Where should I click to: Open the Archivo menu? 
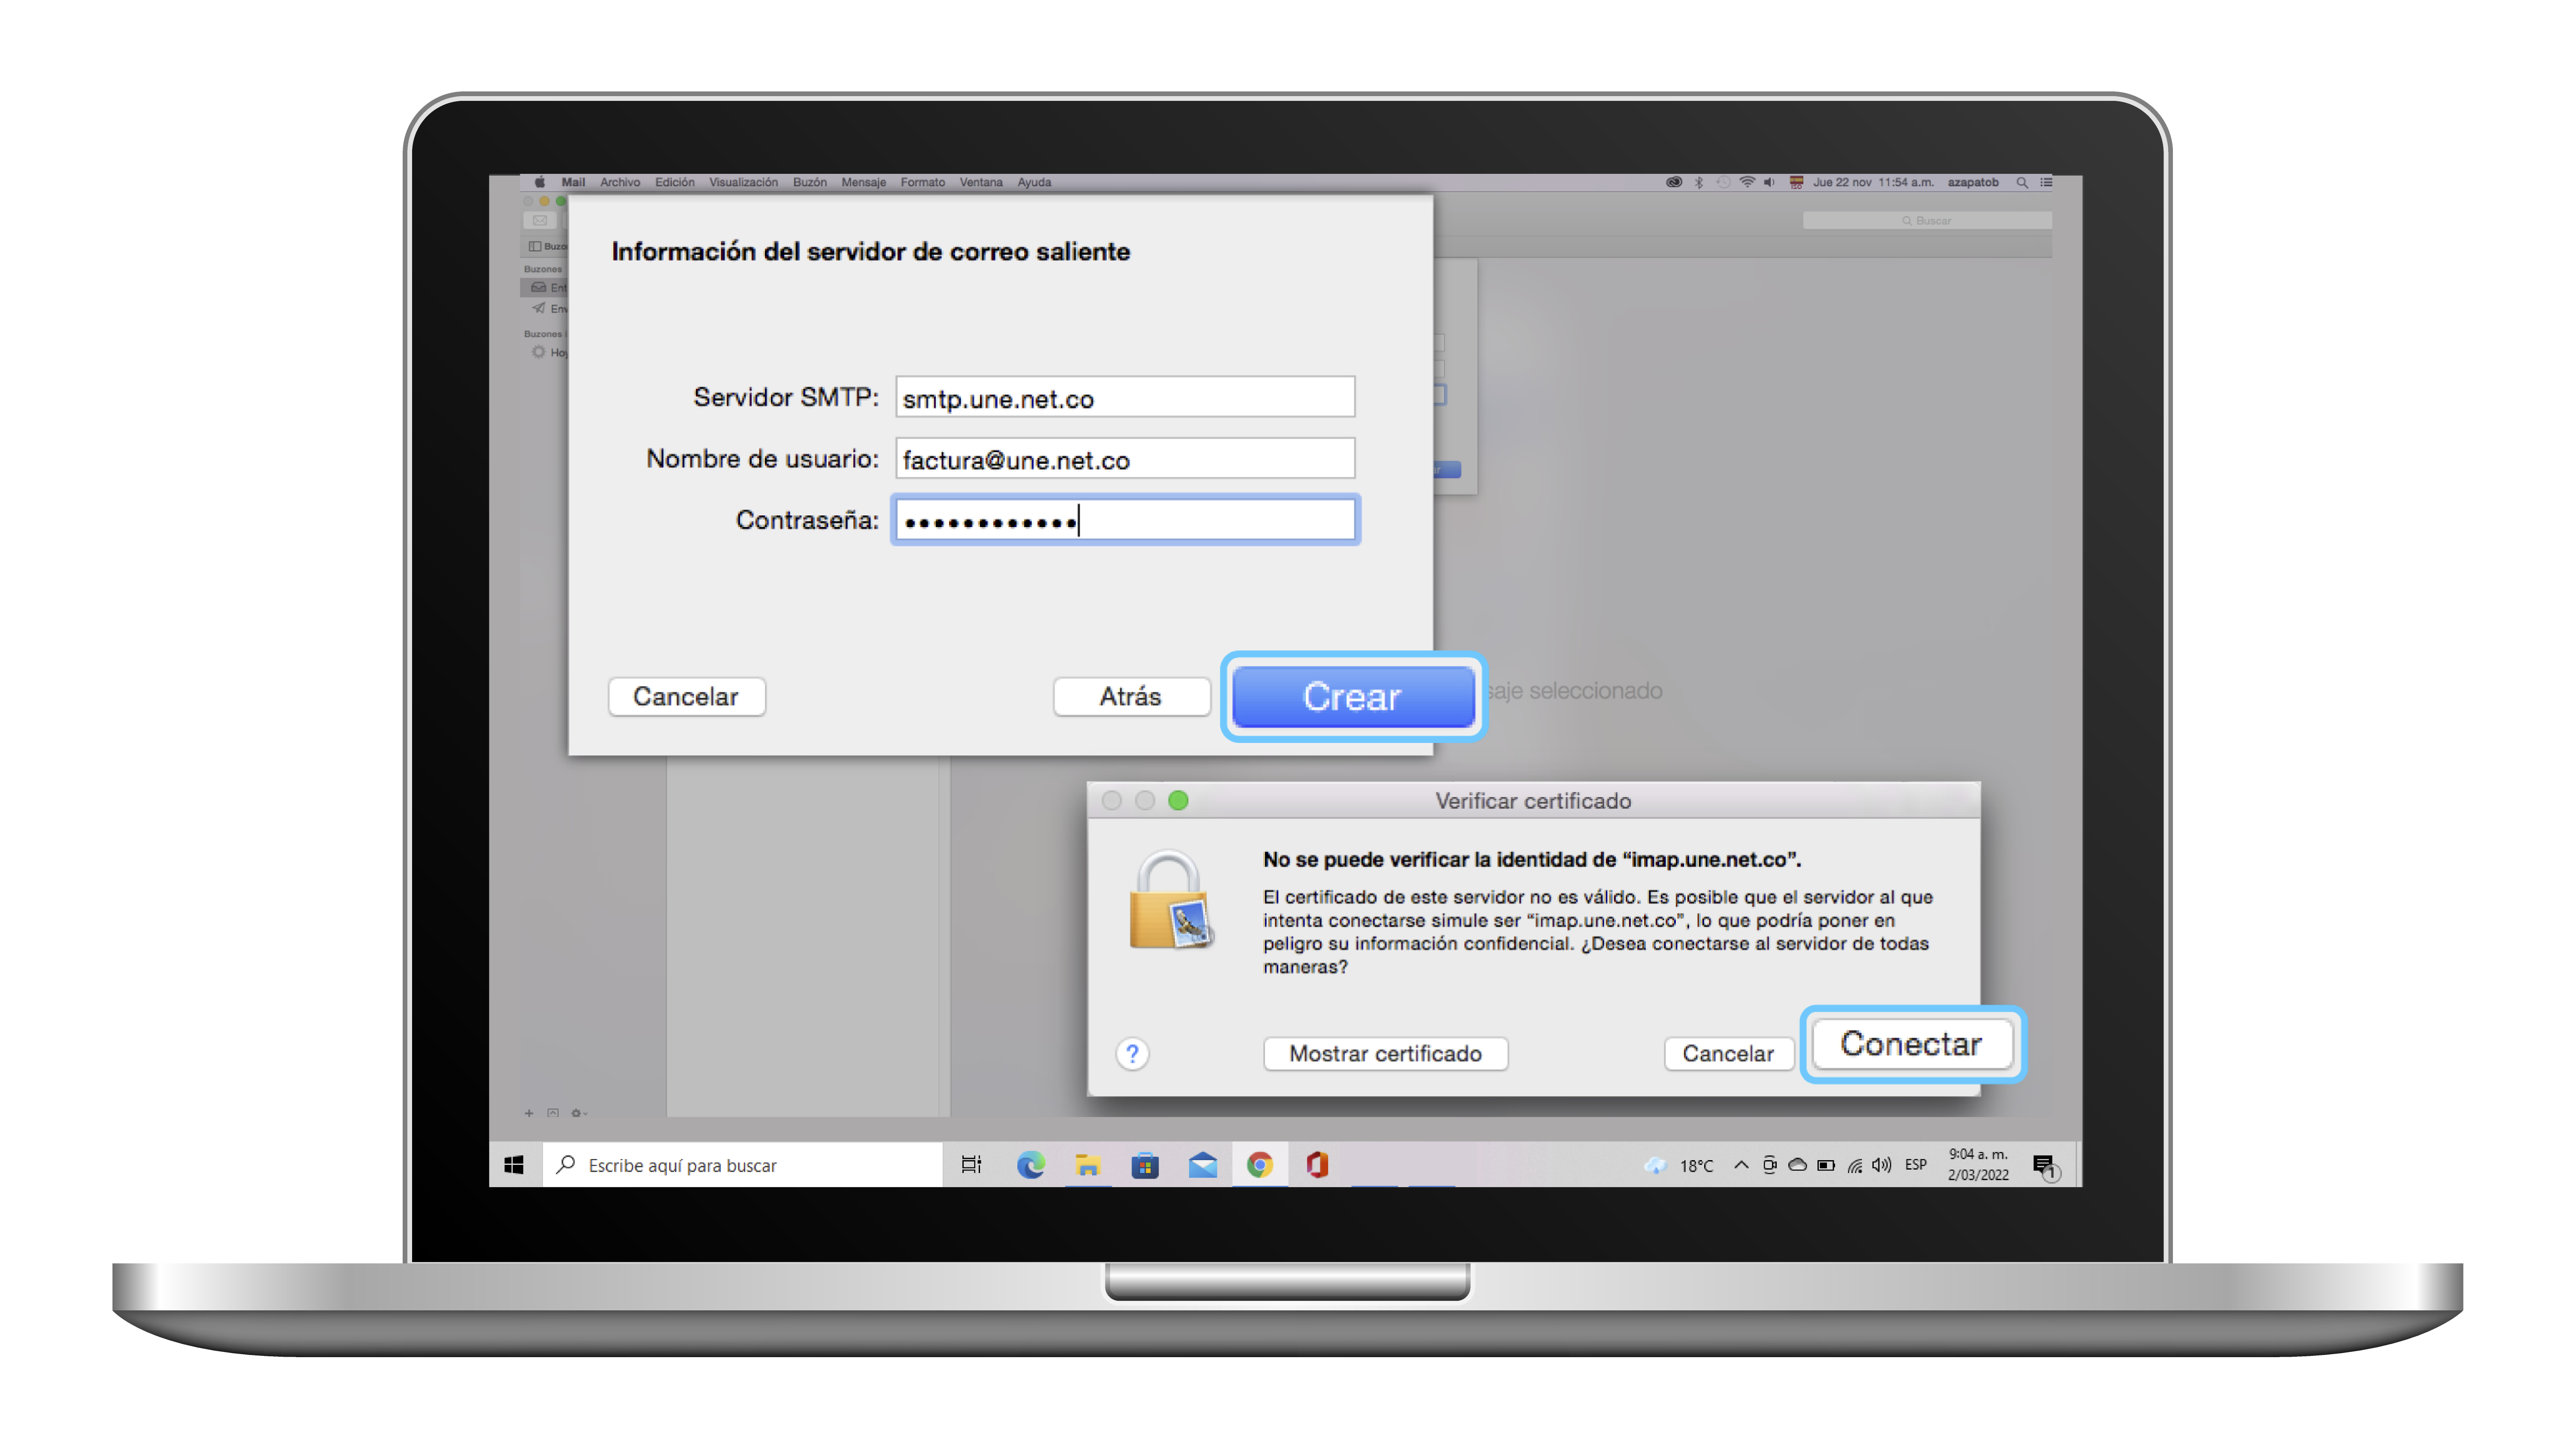coord(620,182)
